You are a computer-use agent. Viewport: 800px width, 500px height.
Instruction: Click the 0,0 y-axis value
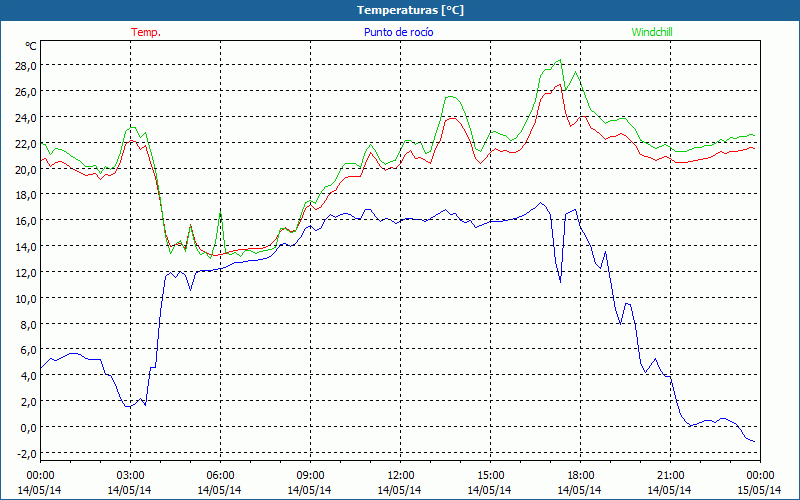pyautogui.click(x=28, y=428)
